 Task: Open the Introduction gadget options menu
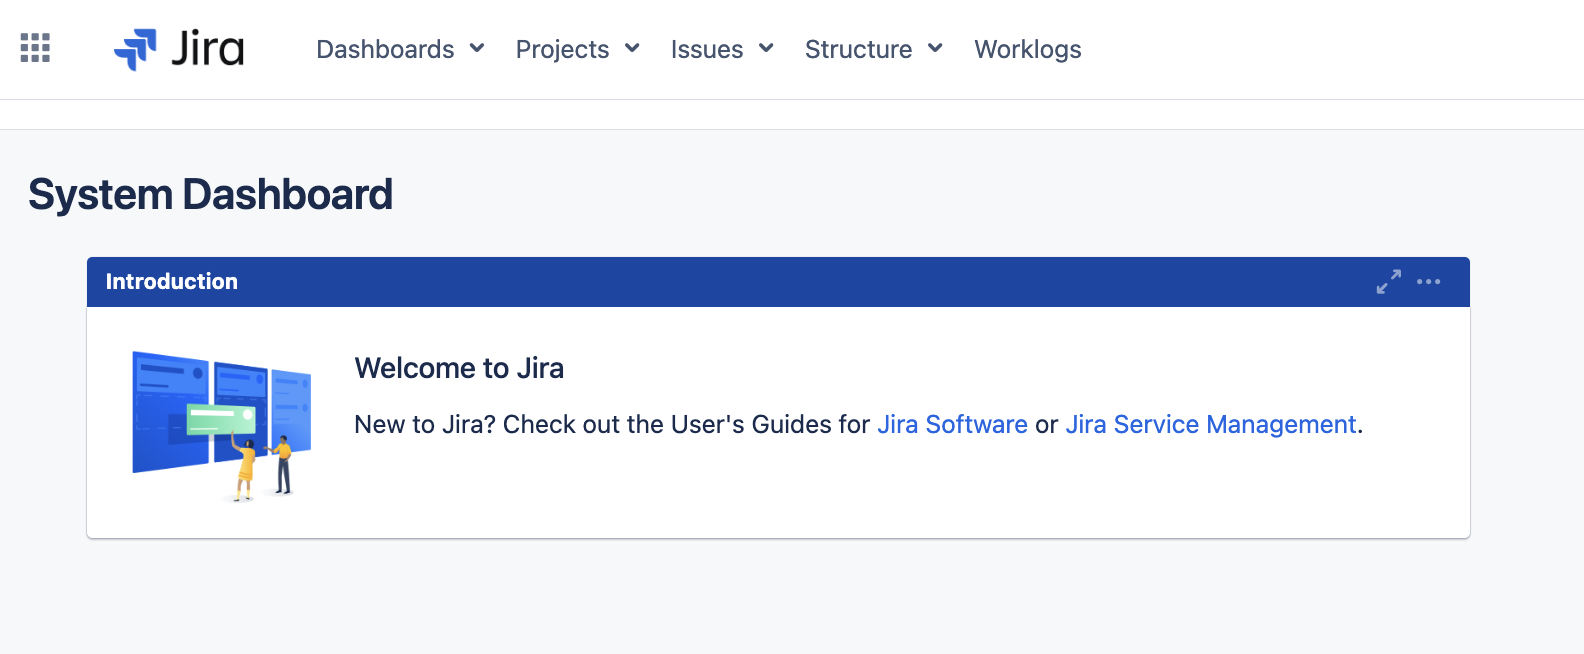point(1429,282)
